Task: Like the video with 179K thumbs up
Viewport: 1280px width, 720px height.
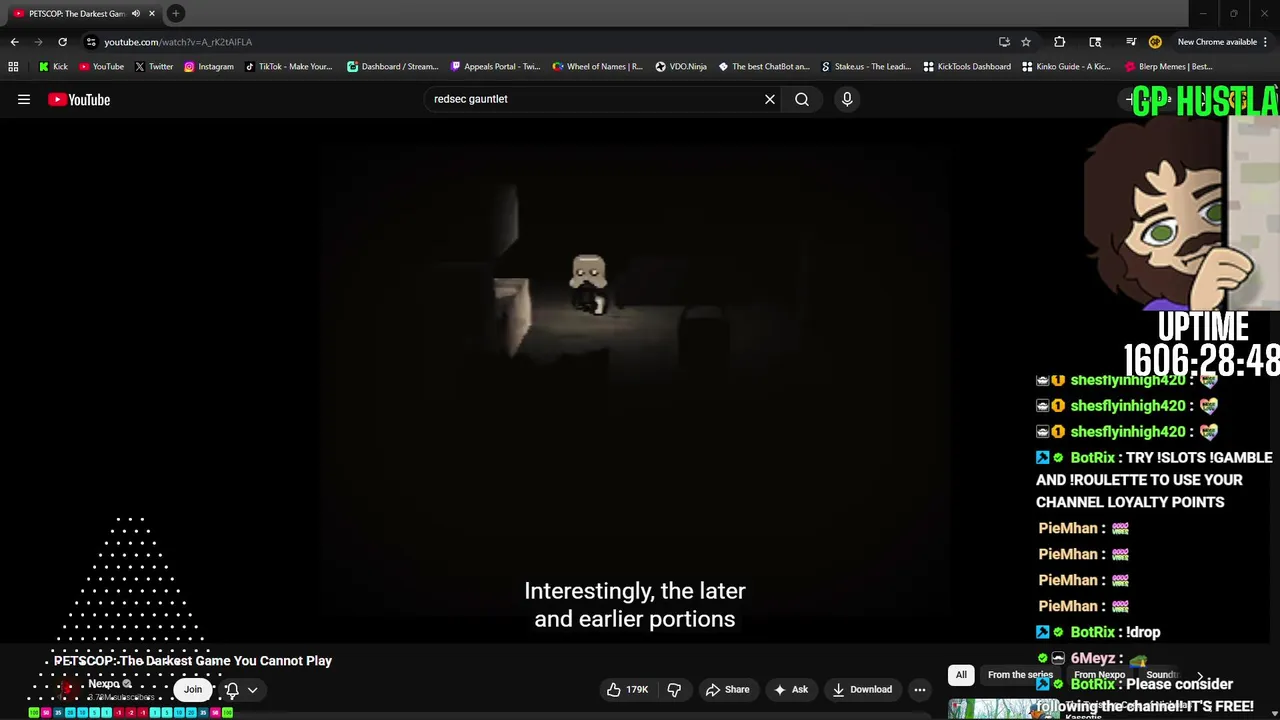Action: [x=627, y=689]
